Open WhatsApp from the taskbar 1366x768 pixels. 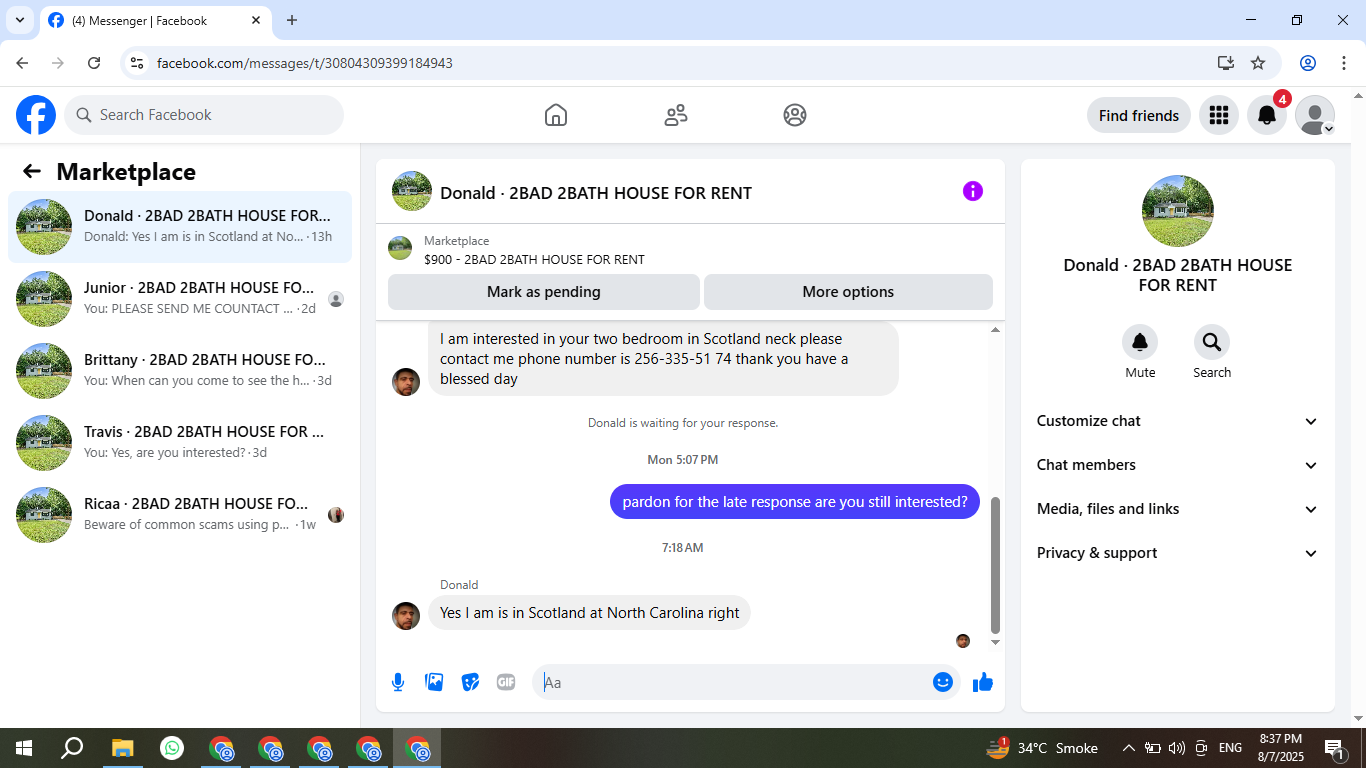tap(172, 748)
